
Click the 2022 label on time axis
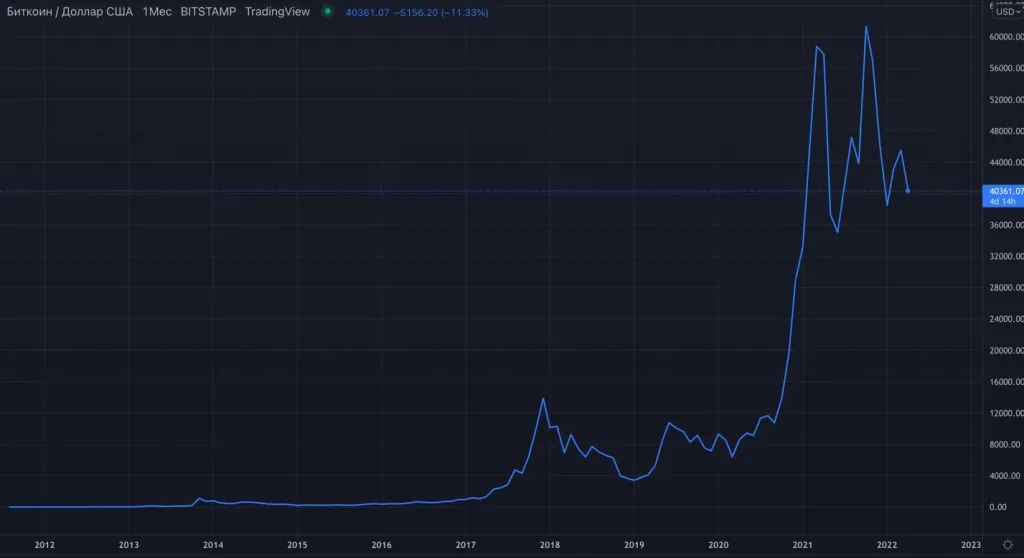click(x=887, y=545)
